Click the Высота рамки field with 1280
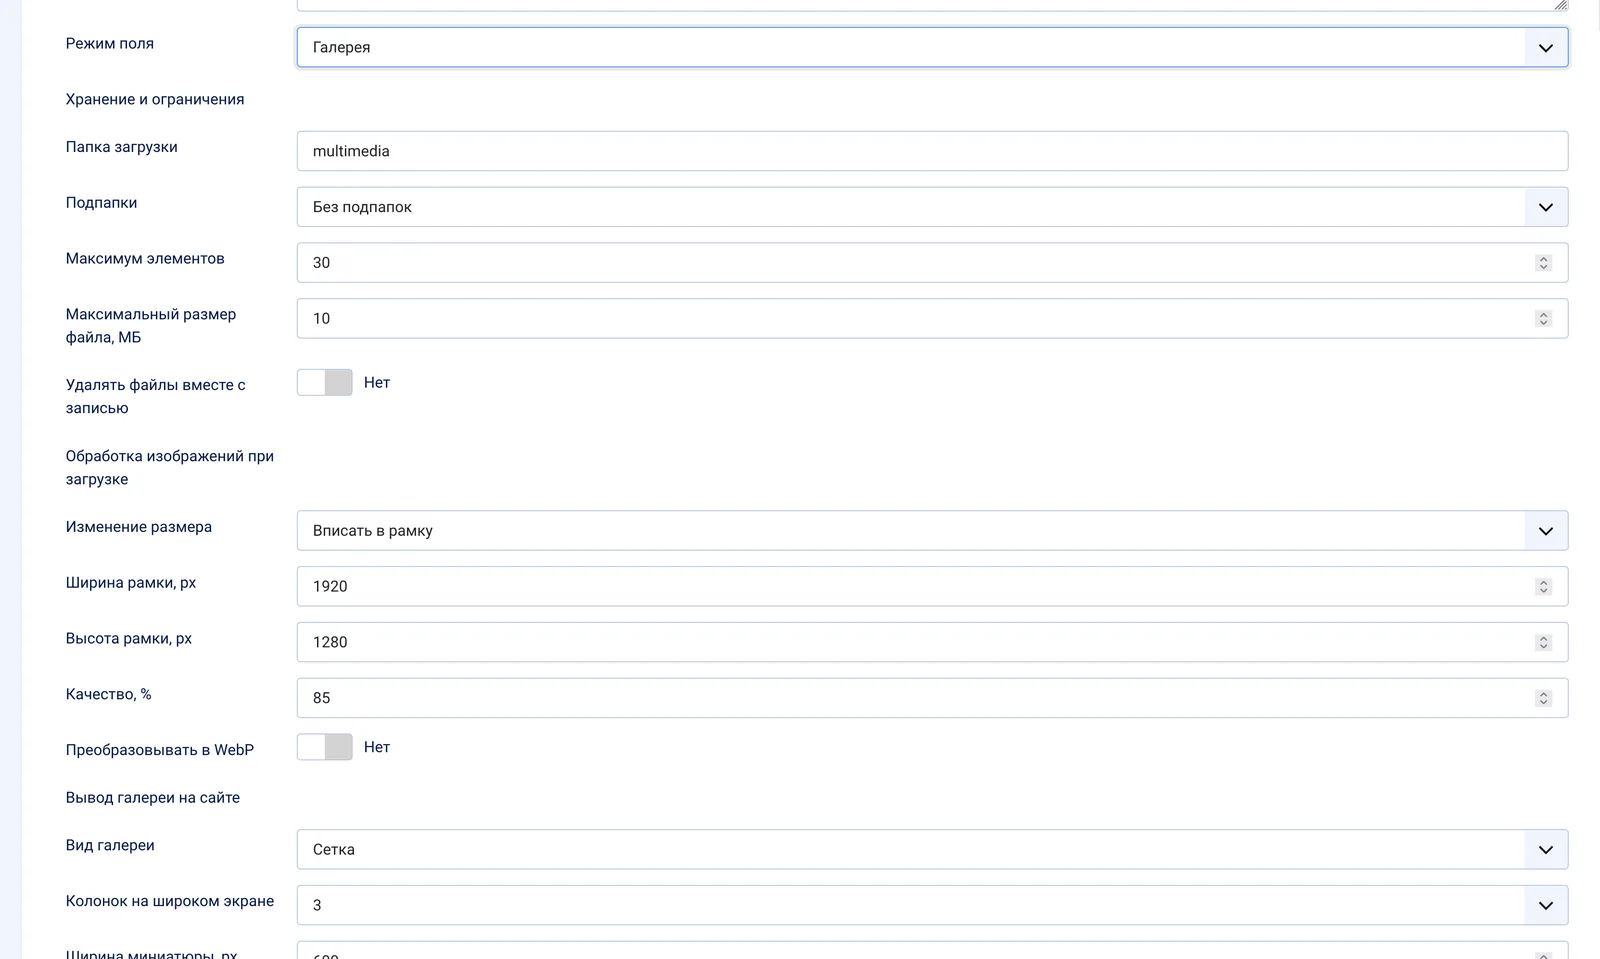The width and height of the screenshot is (1600, 959). tap(932, 642)
